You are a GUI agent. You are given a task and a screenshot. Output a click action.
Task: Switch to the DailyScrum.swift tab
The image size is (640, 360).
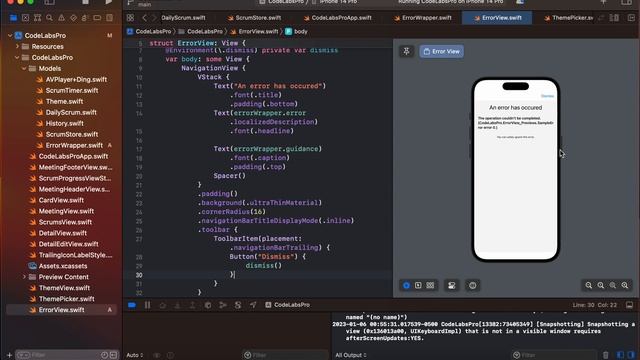[x=183, y=18]
